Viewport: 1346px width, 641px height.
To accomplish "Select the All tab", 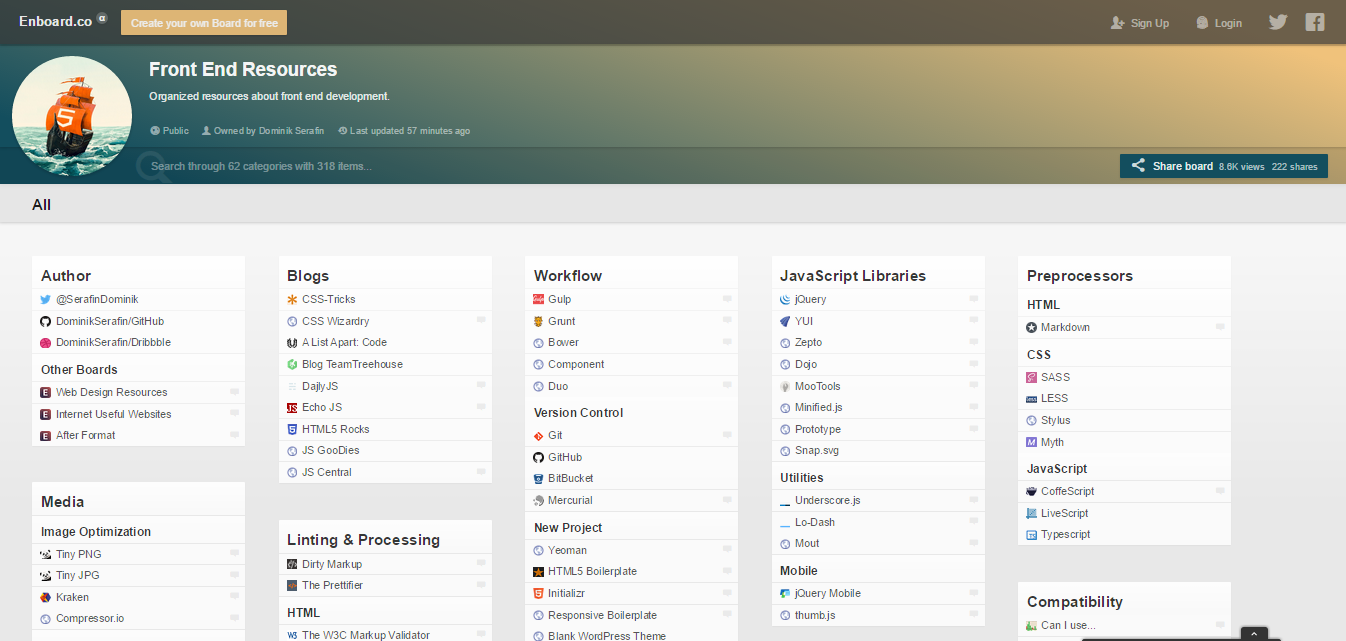I will 41,205.
